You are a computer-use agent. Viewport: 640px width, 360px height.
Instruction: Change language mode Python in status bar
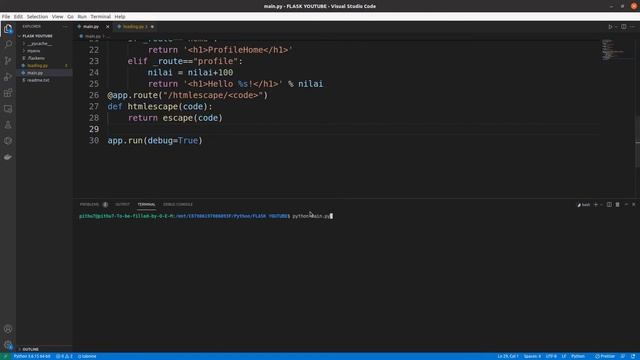(578, 356)
